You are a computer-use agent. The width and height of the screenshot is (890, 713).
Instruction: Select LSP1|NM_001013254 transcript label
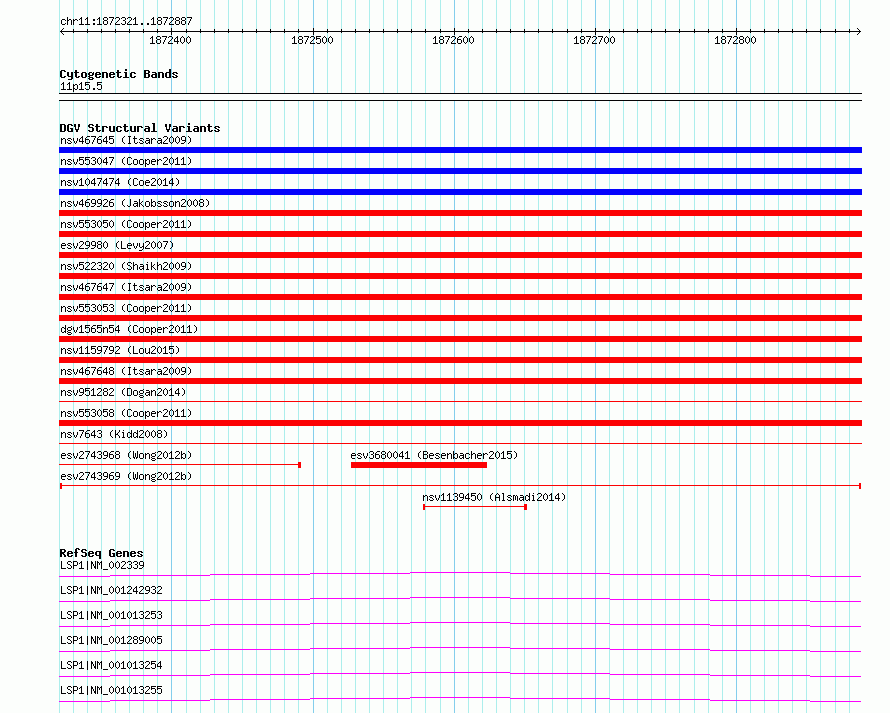coord(111,665)
